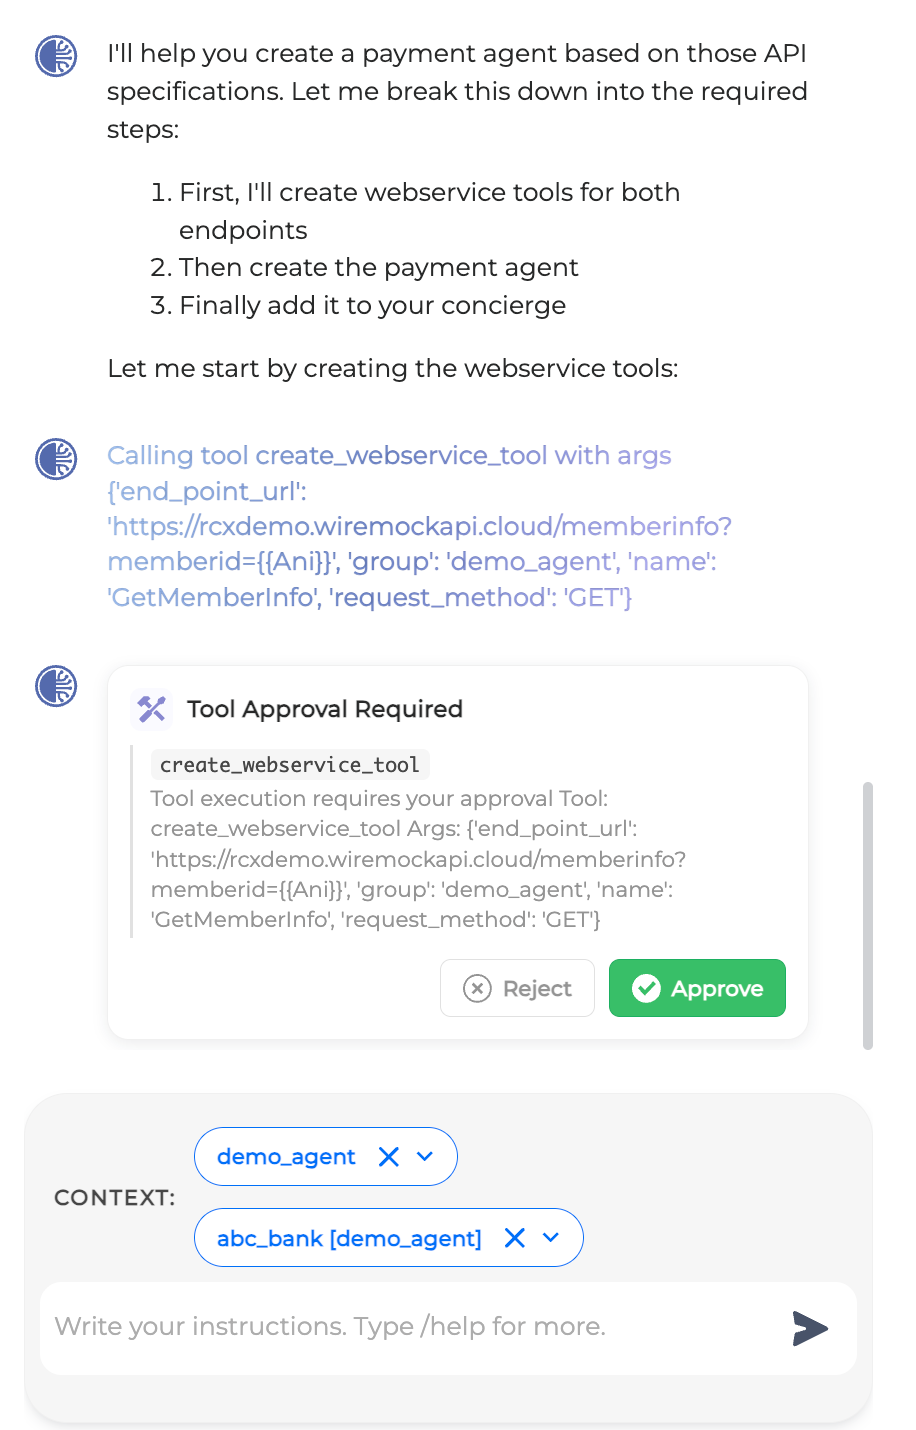Remove the demo_agent context chip via its X
Viewport: 916px width, 1430px height.
pyautogui.click(x=388, y=1156)
